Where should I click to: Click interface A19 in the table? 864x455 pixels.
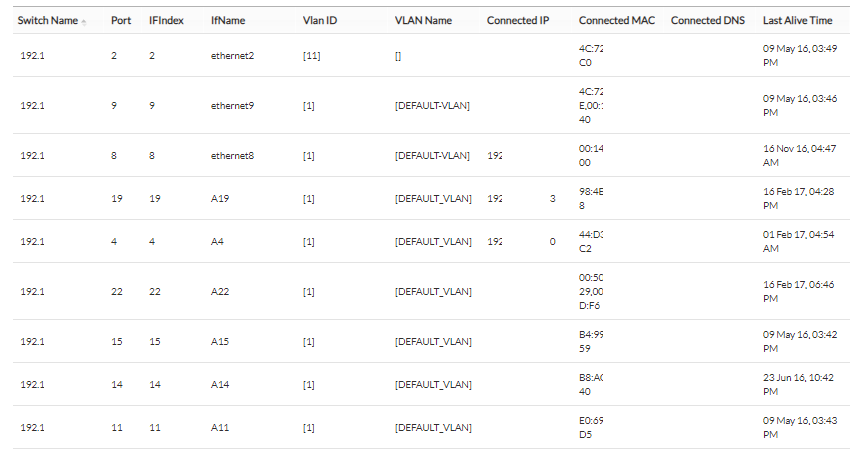point(220,199)
